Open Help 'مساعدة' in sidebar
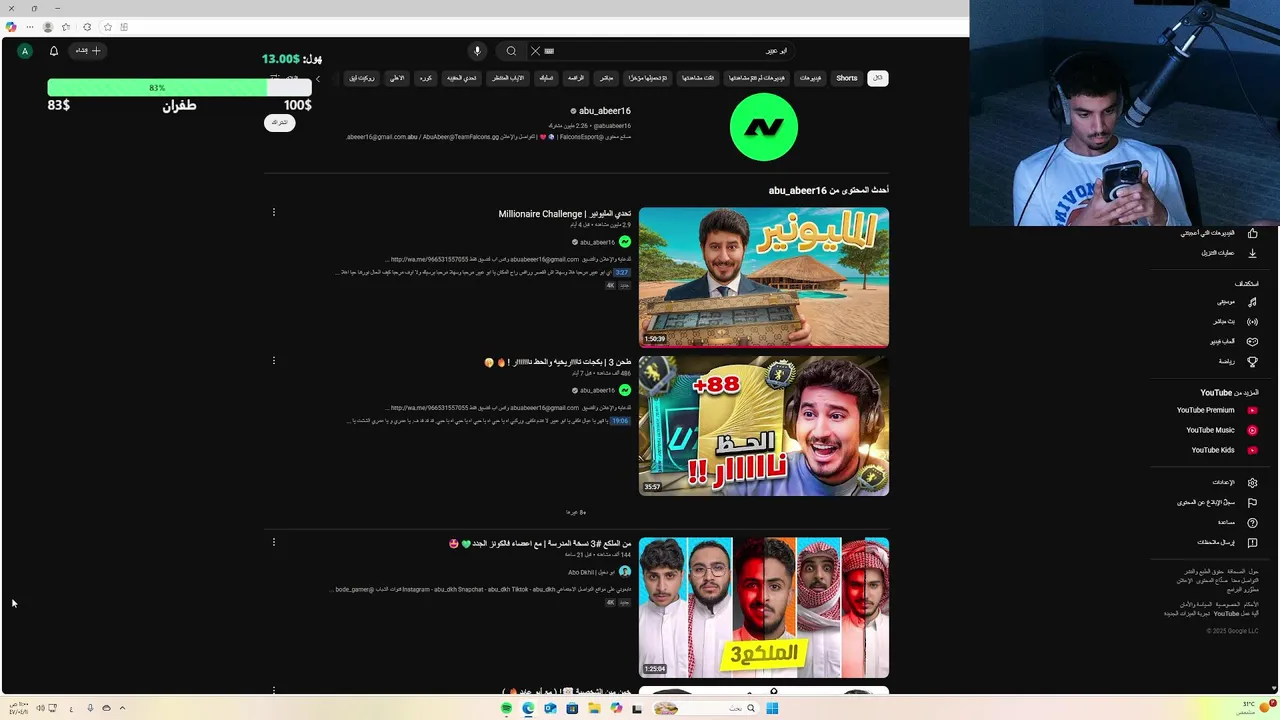 coord(1237,522)
